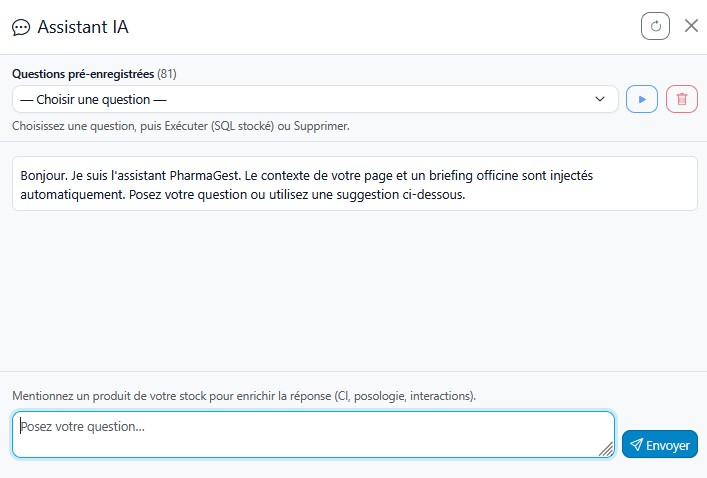The height and width of the screenshot is (478, 707).
Task: Click the text area resize grip
Action: [x=606, y=449]
